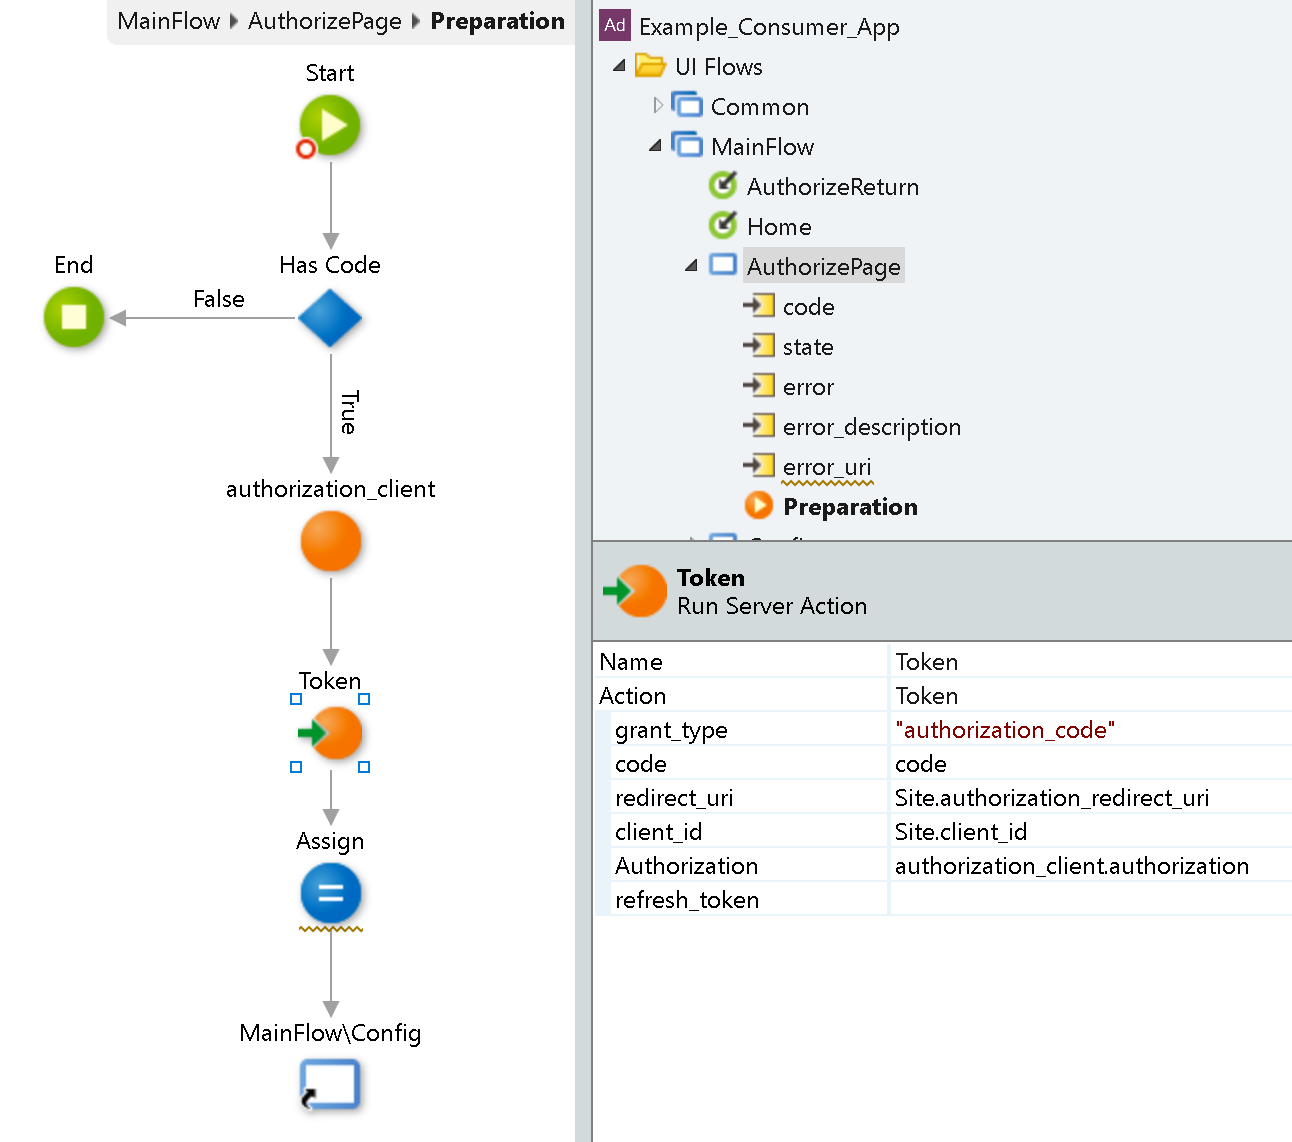The height and width of the screenshot is (1142, 1292).
Task: Click the AuthorizeReturn screen icon
Action: [x=722, y=185]
